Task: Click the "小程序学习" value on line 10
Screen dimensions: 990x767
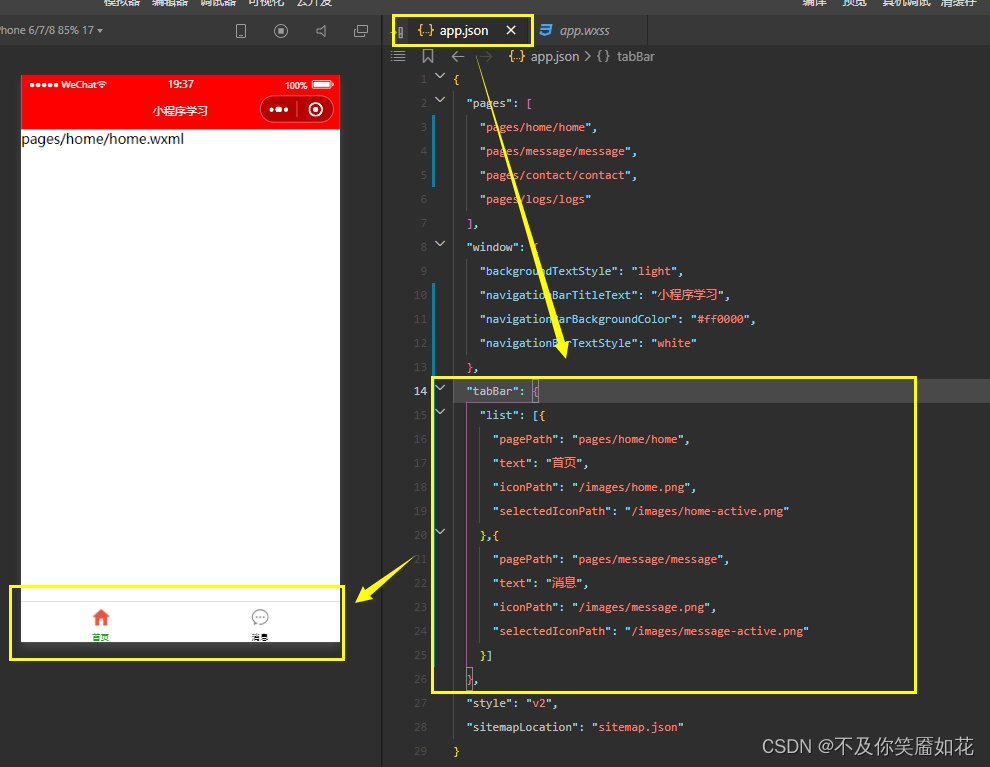Action: (688, 295)
